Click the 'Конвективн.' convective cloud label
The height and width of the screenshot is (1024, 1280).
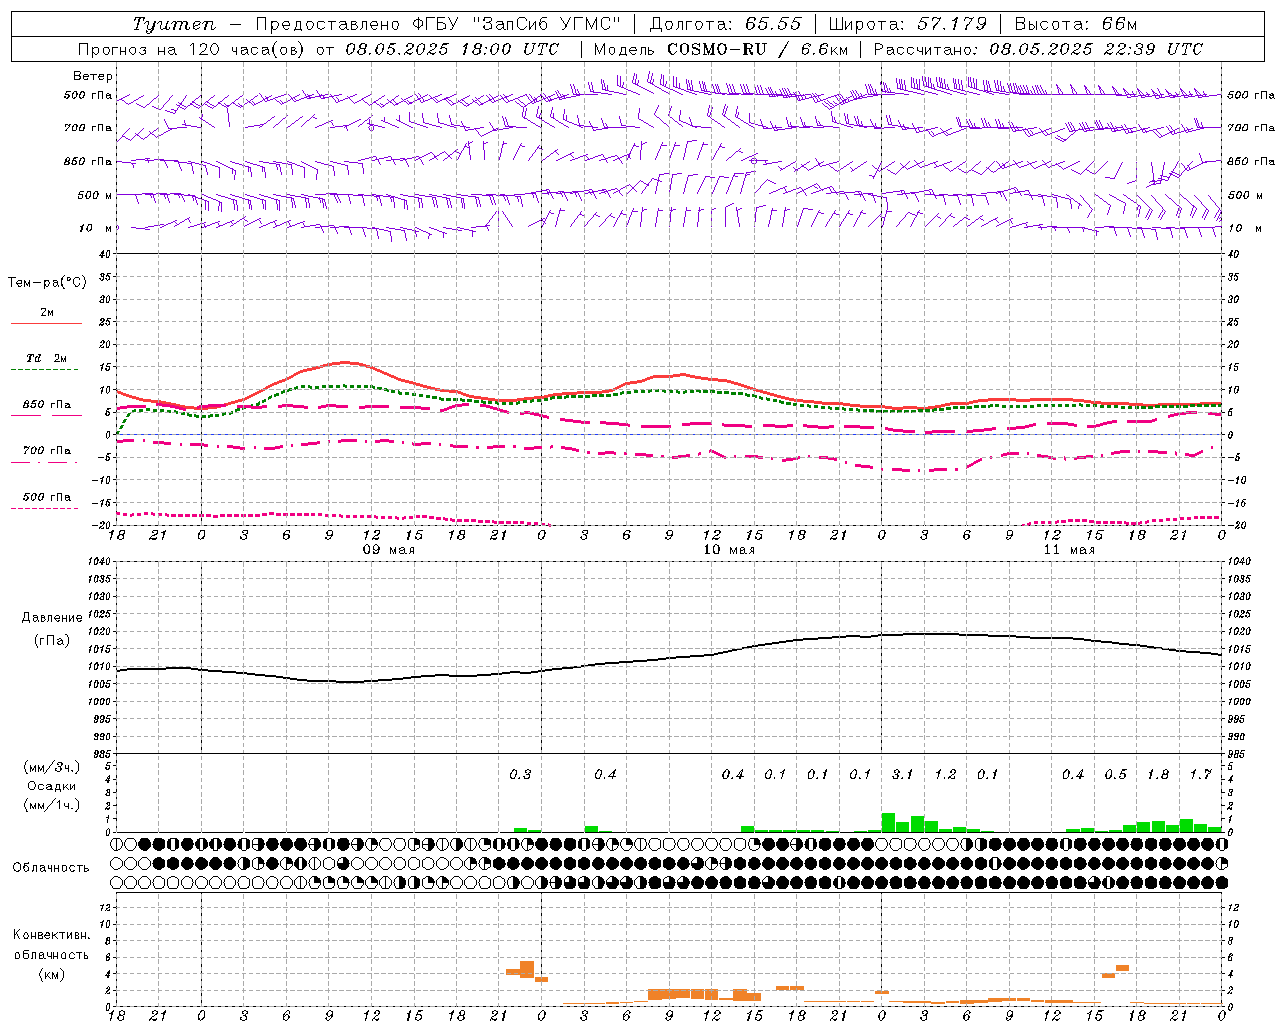tap(52, 935)
